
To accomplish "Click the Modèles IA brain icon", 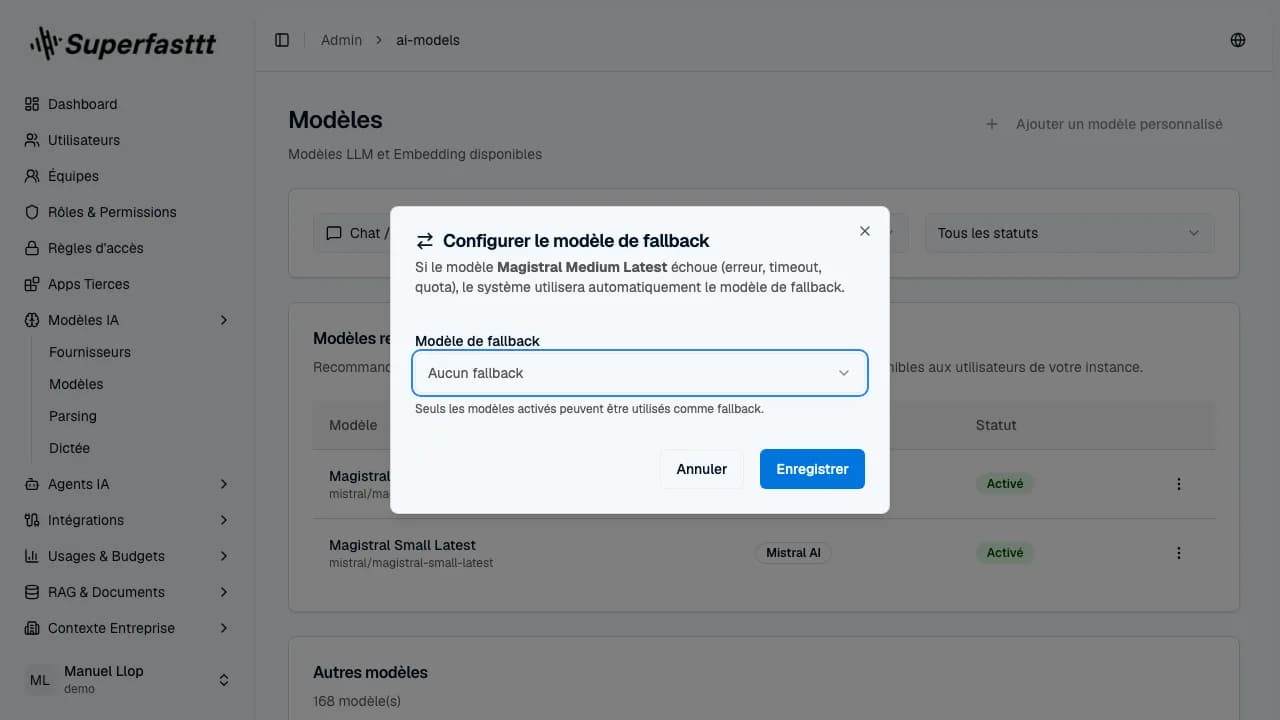I will pos(32,320).
